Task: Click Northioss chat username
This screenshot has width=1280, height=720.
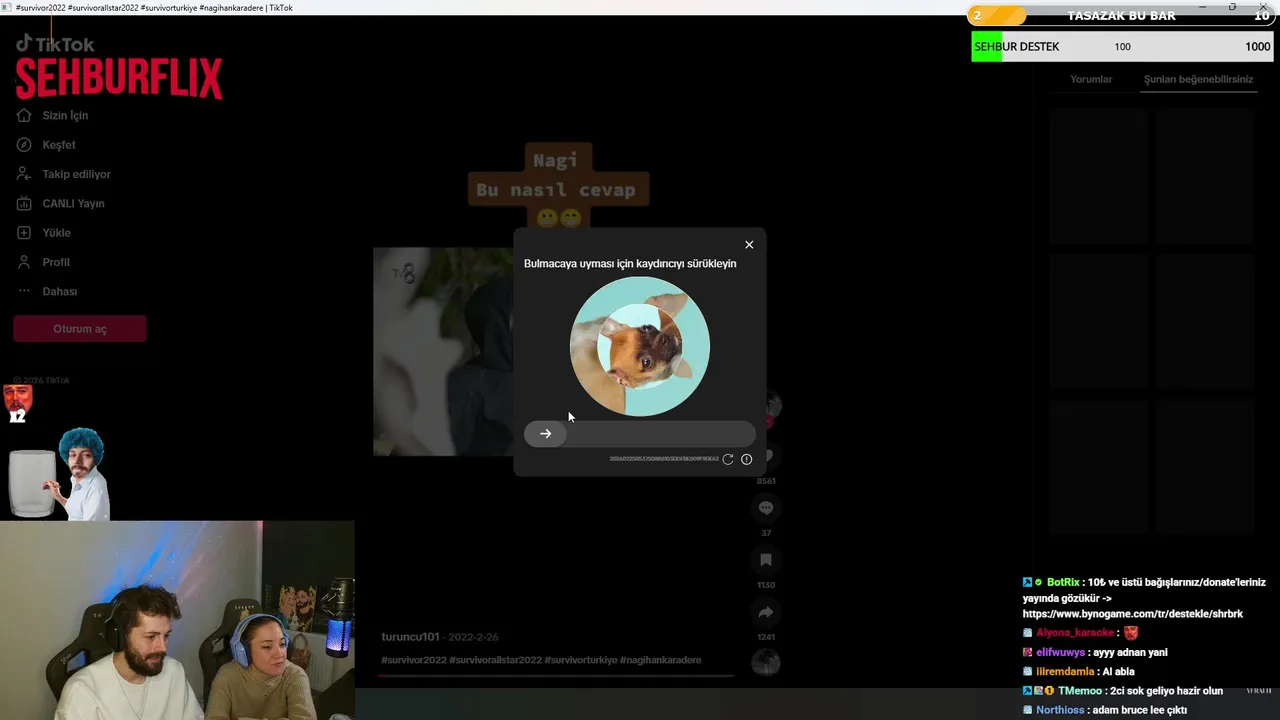Action: coord(1059,710)
